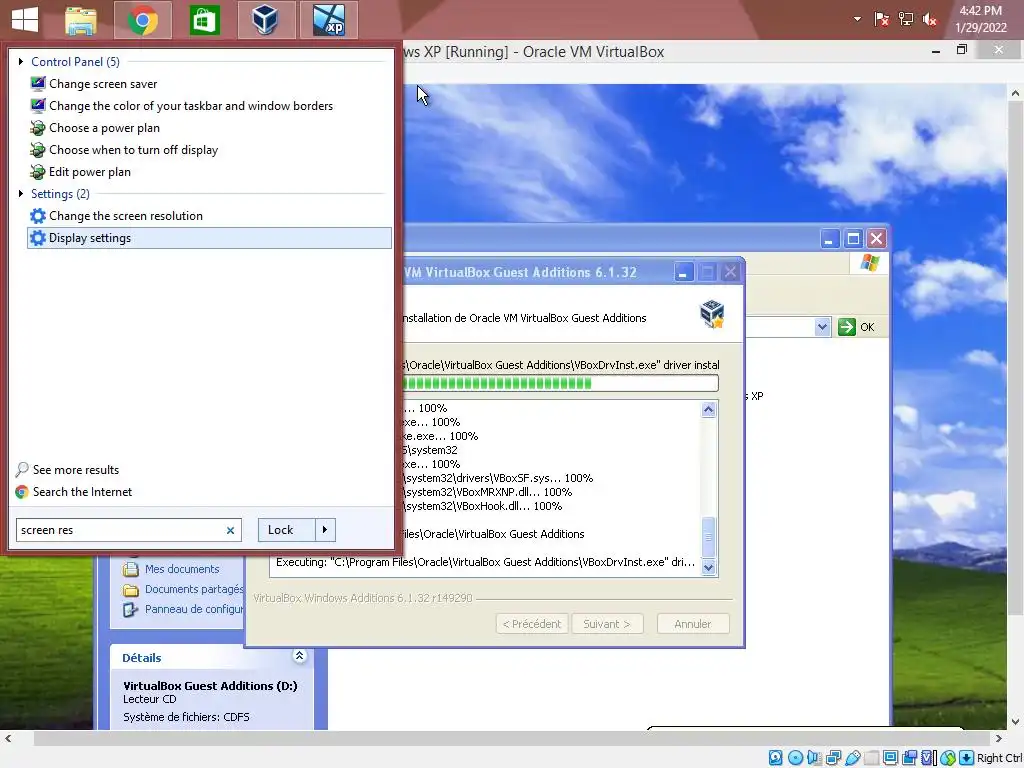
Task: Minimize the Guest Additions installer window
Action: [x=683, y=272]
